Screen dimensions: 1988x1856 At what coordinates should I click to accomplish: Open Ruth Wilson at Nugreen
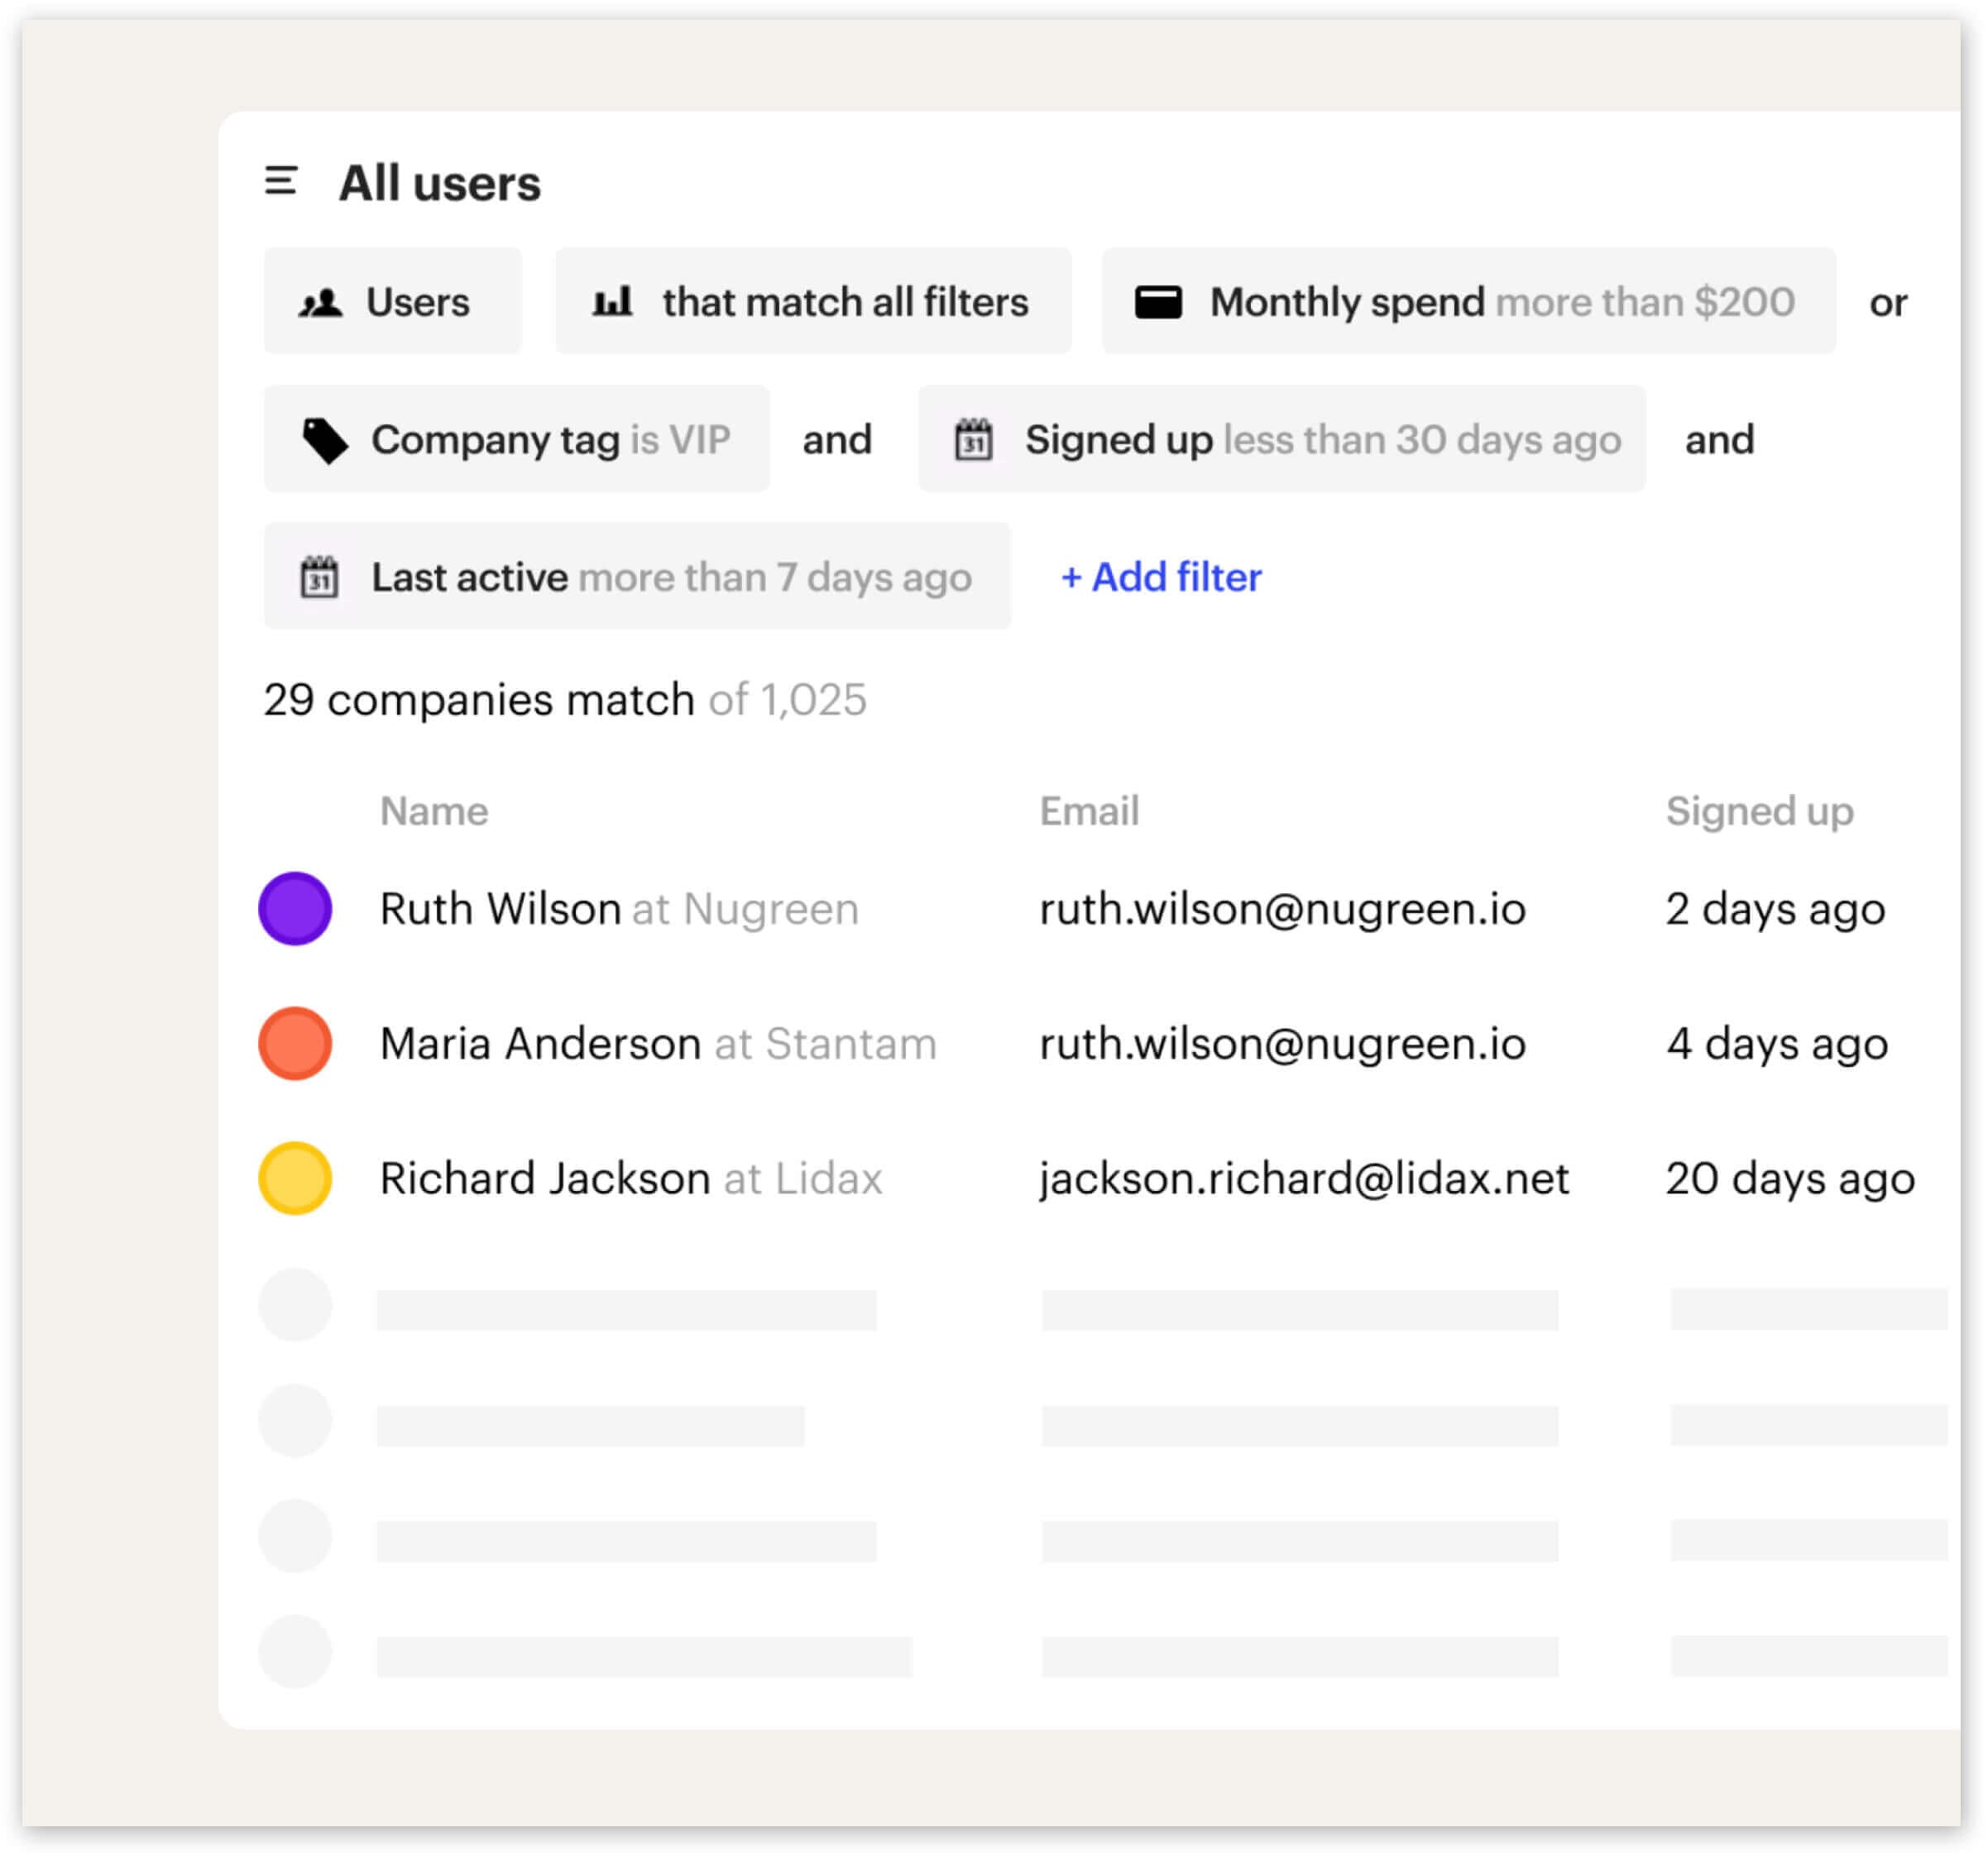(x=619, y=909)
